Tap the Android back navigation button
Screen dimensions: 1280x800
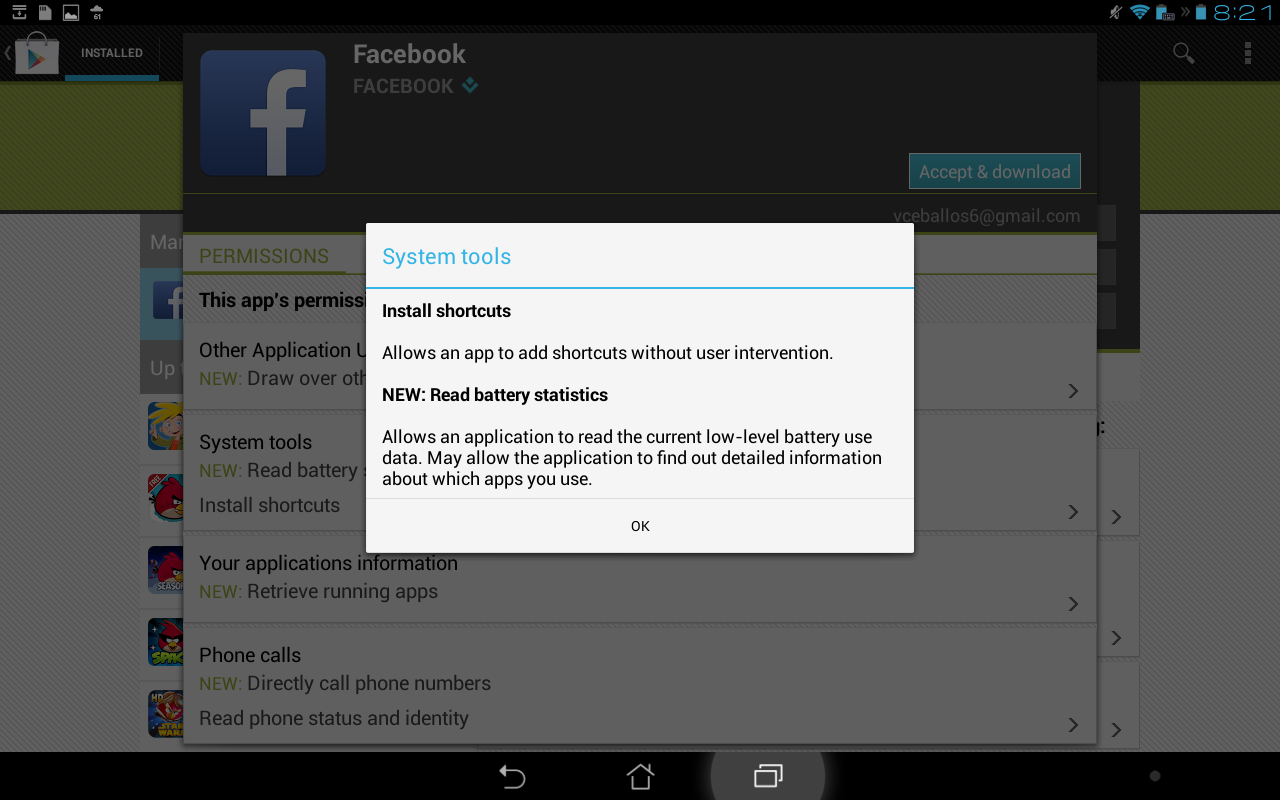[512, 776]
